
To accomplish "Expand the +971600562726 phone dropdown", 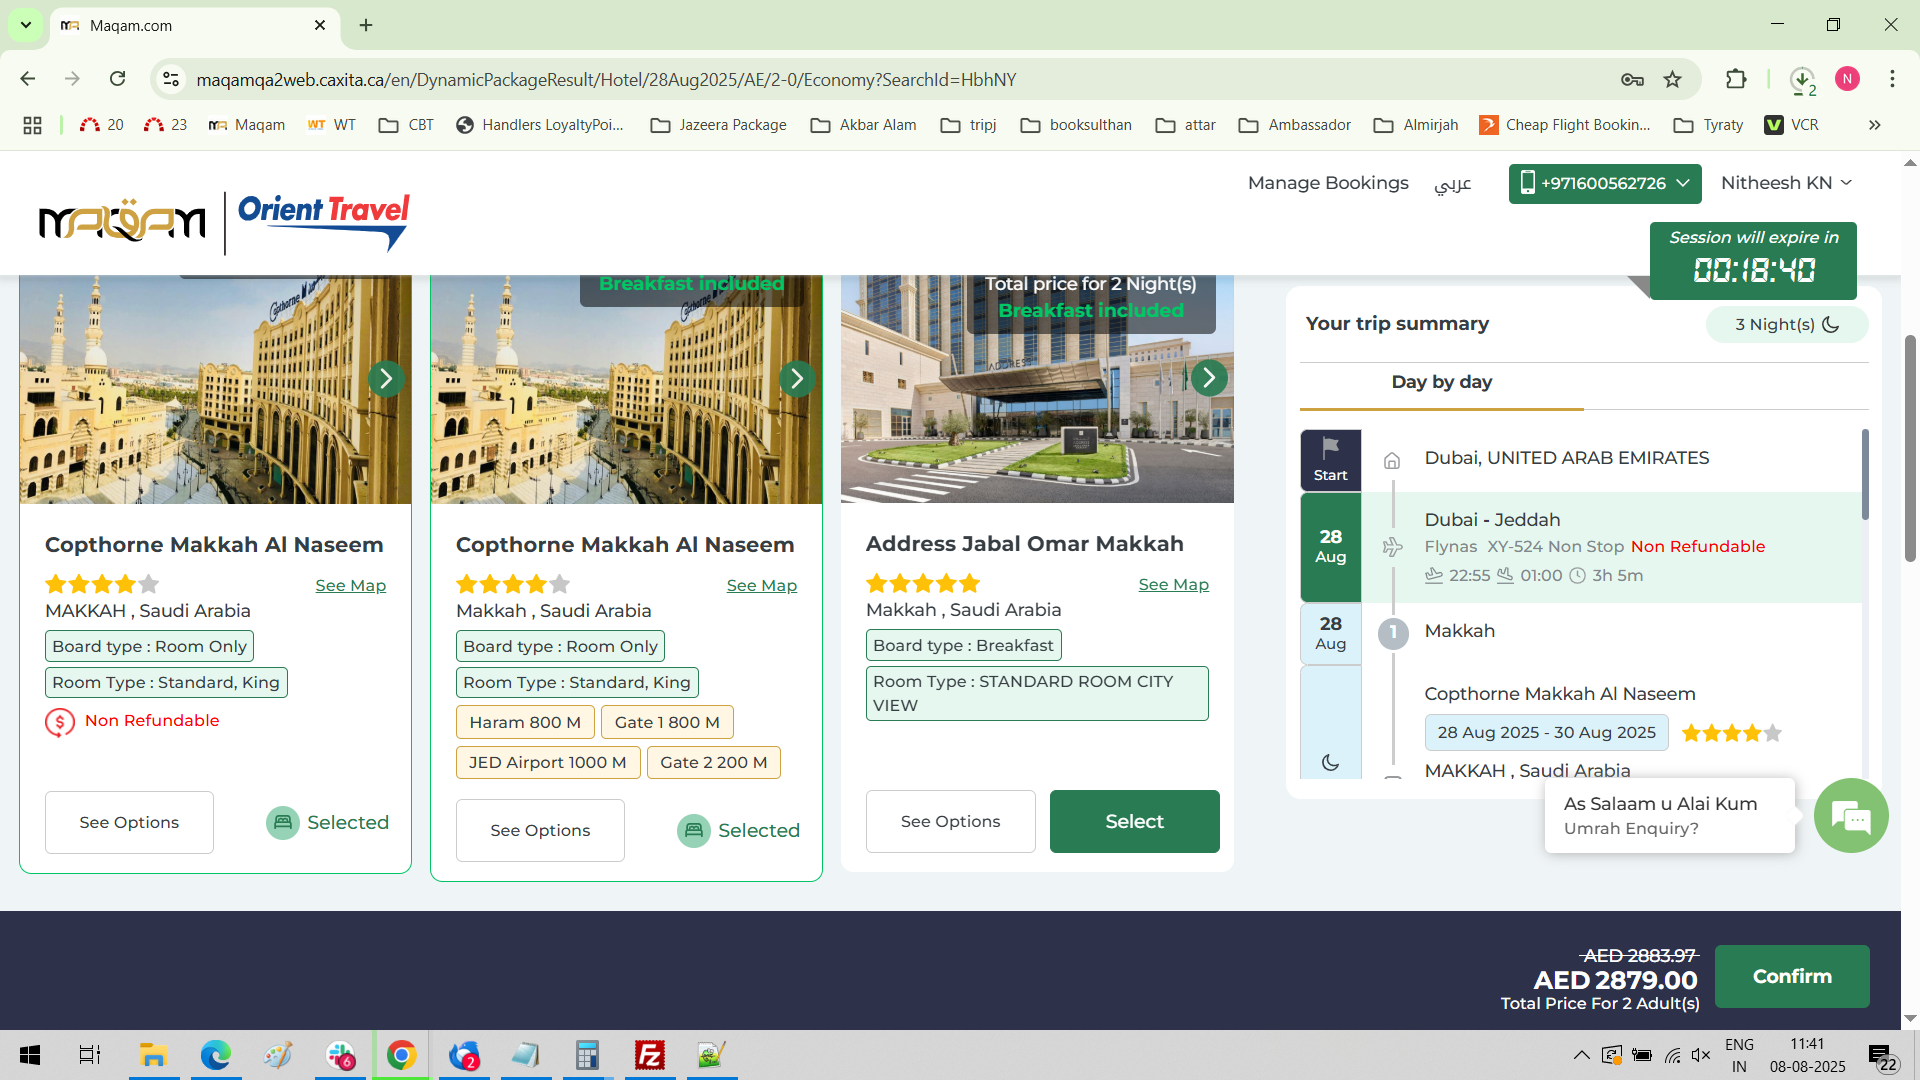I will coord(1604,183).
